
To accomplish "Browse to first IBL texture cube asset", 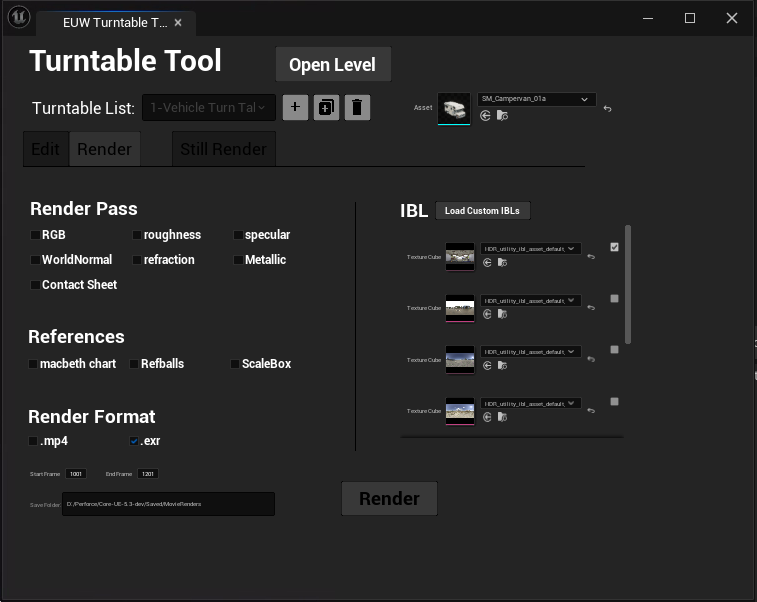I will (x=502, y=263).
